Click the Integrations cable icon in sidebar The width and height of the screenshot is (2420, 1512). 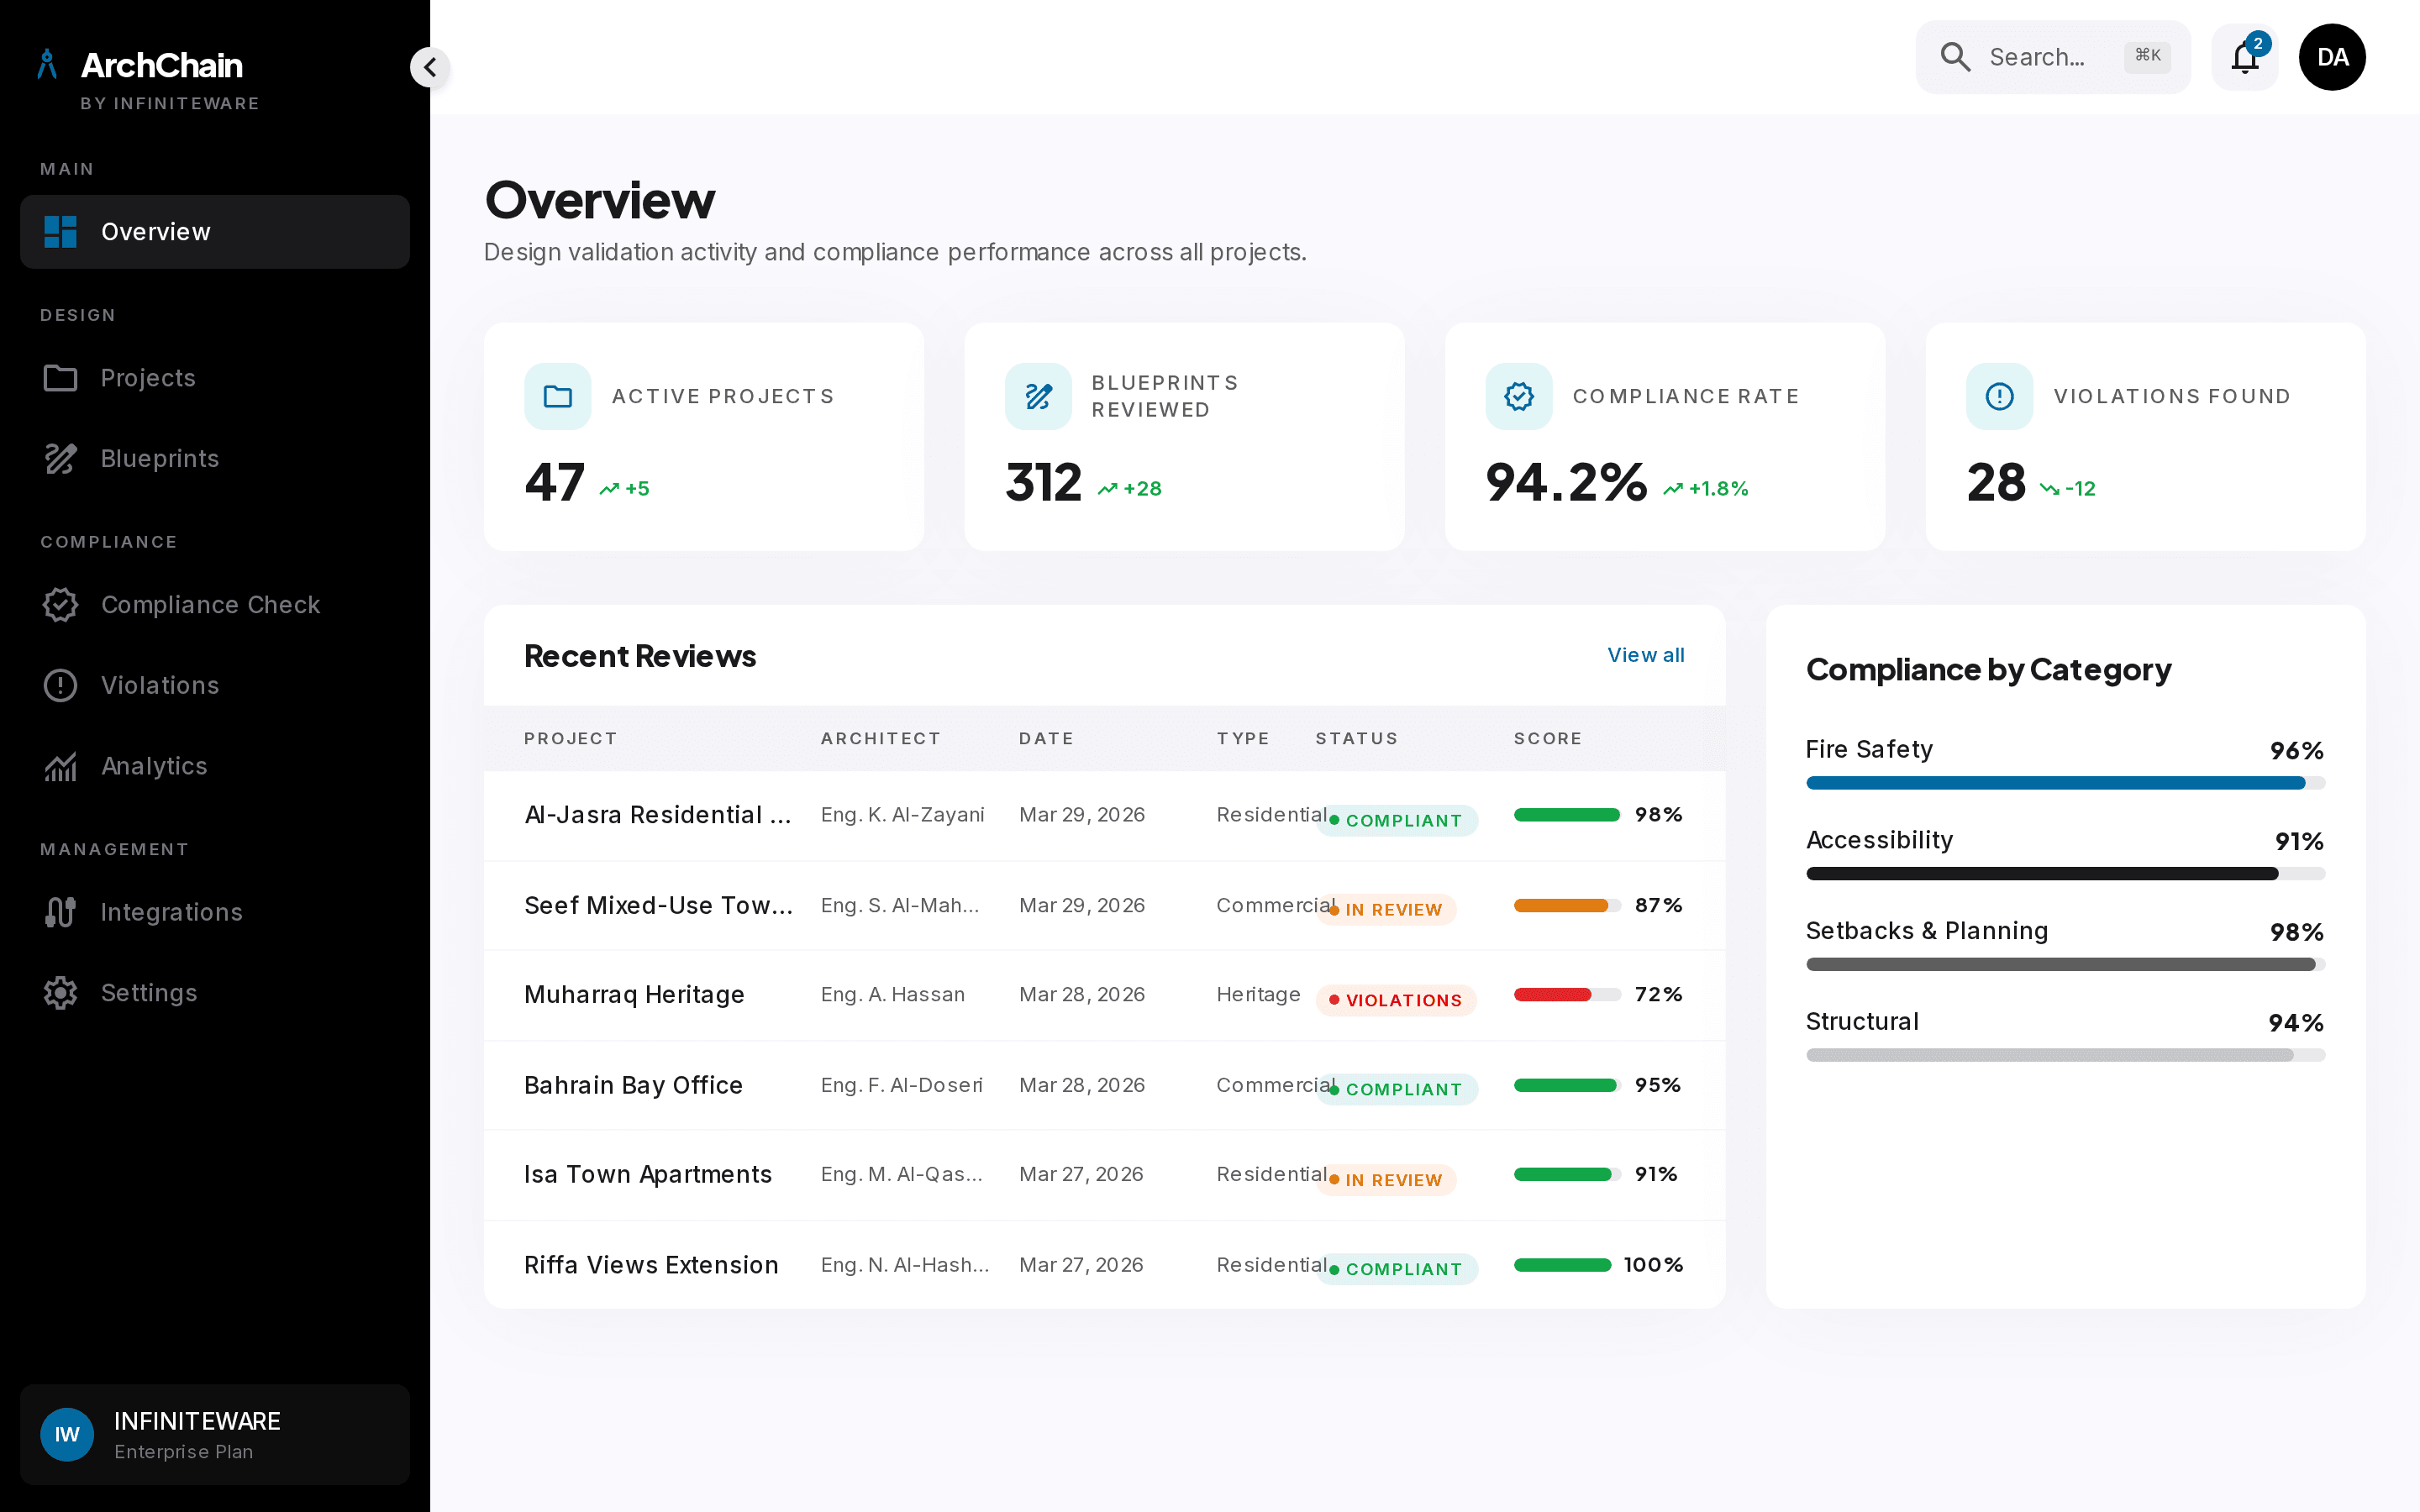(x=60, y=913)
